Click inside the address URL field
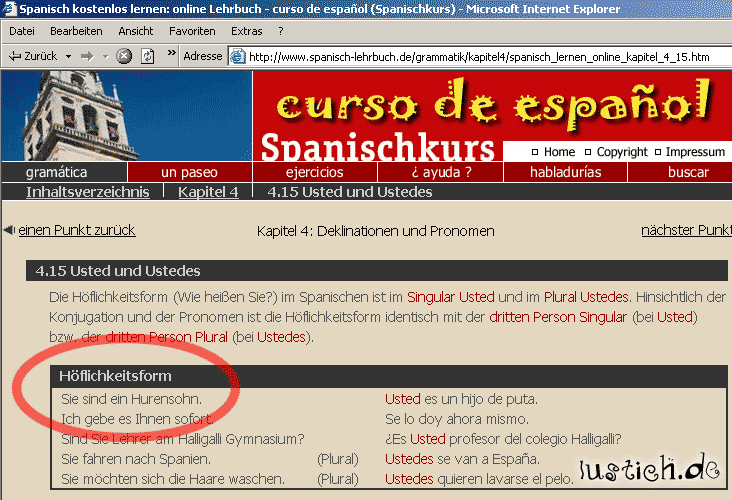The height and width of the screenshot is (500, 732). tap(480, 56)
